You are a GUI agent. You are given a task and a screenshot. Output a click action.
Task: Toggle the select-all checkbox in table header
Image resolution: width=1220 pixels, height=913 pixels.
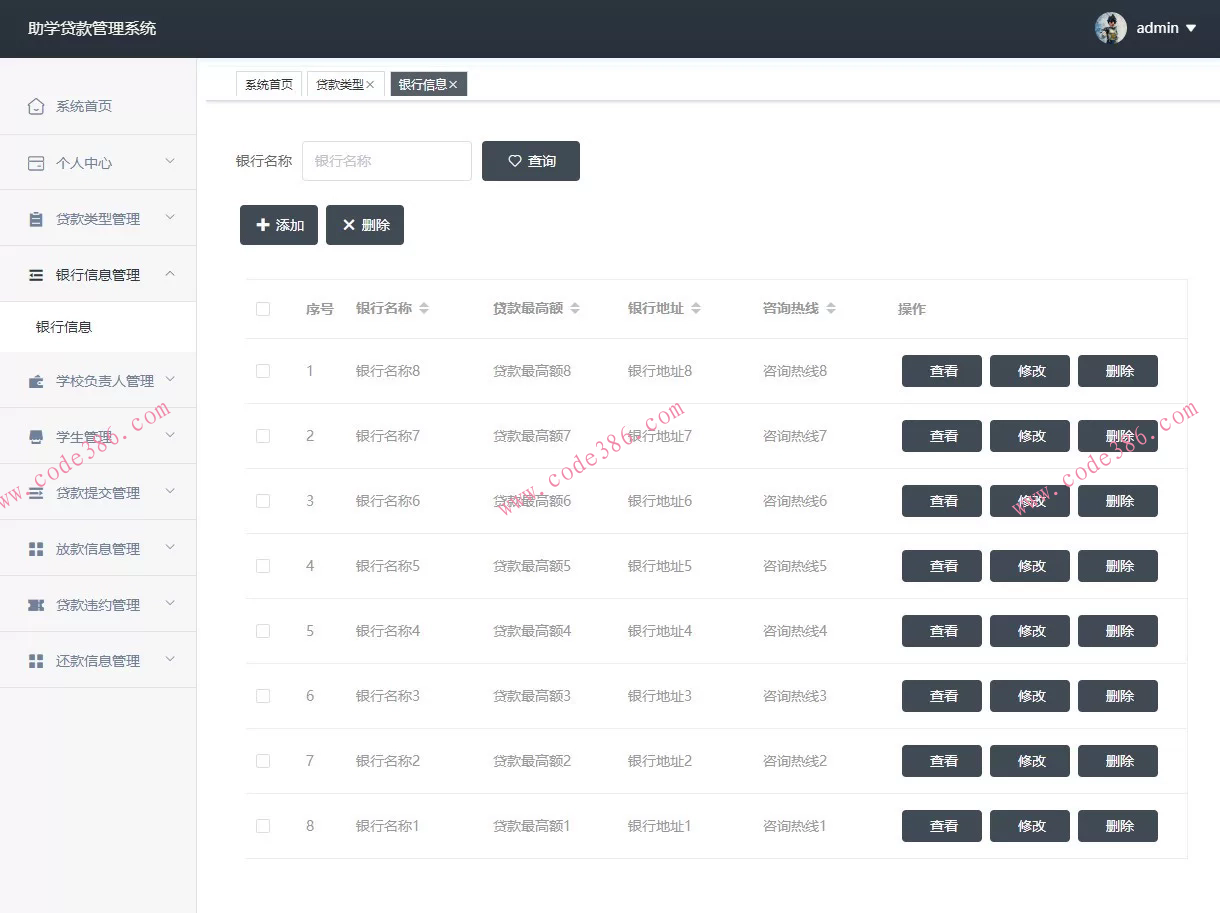263,309
